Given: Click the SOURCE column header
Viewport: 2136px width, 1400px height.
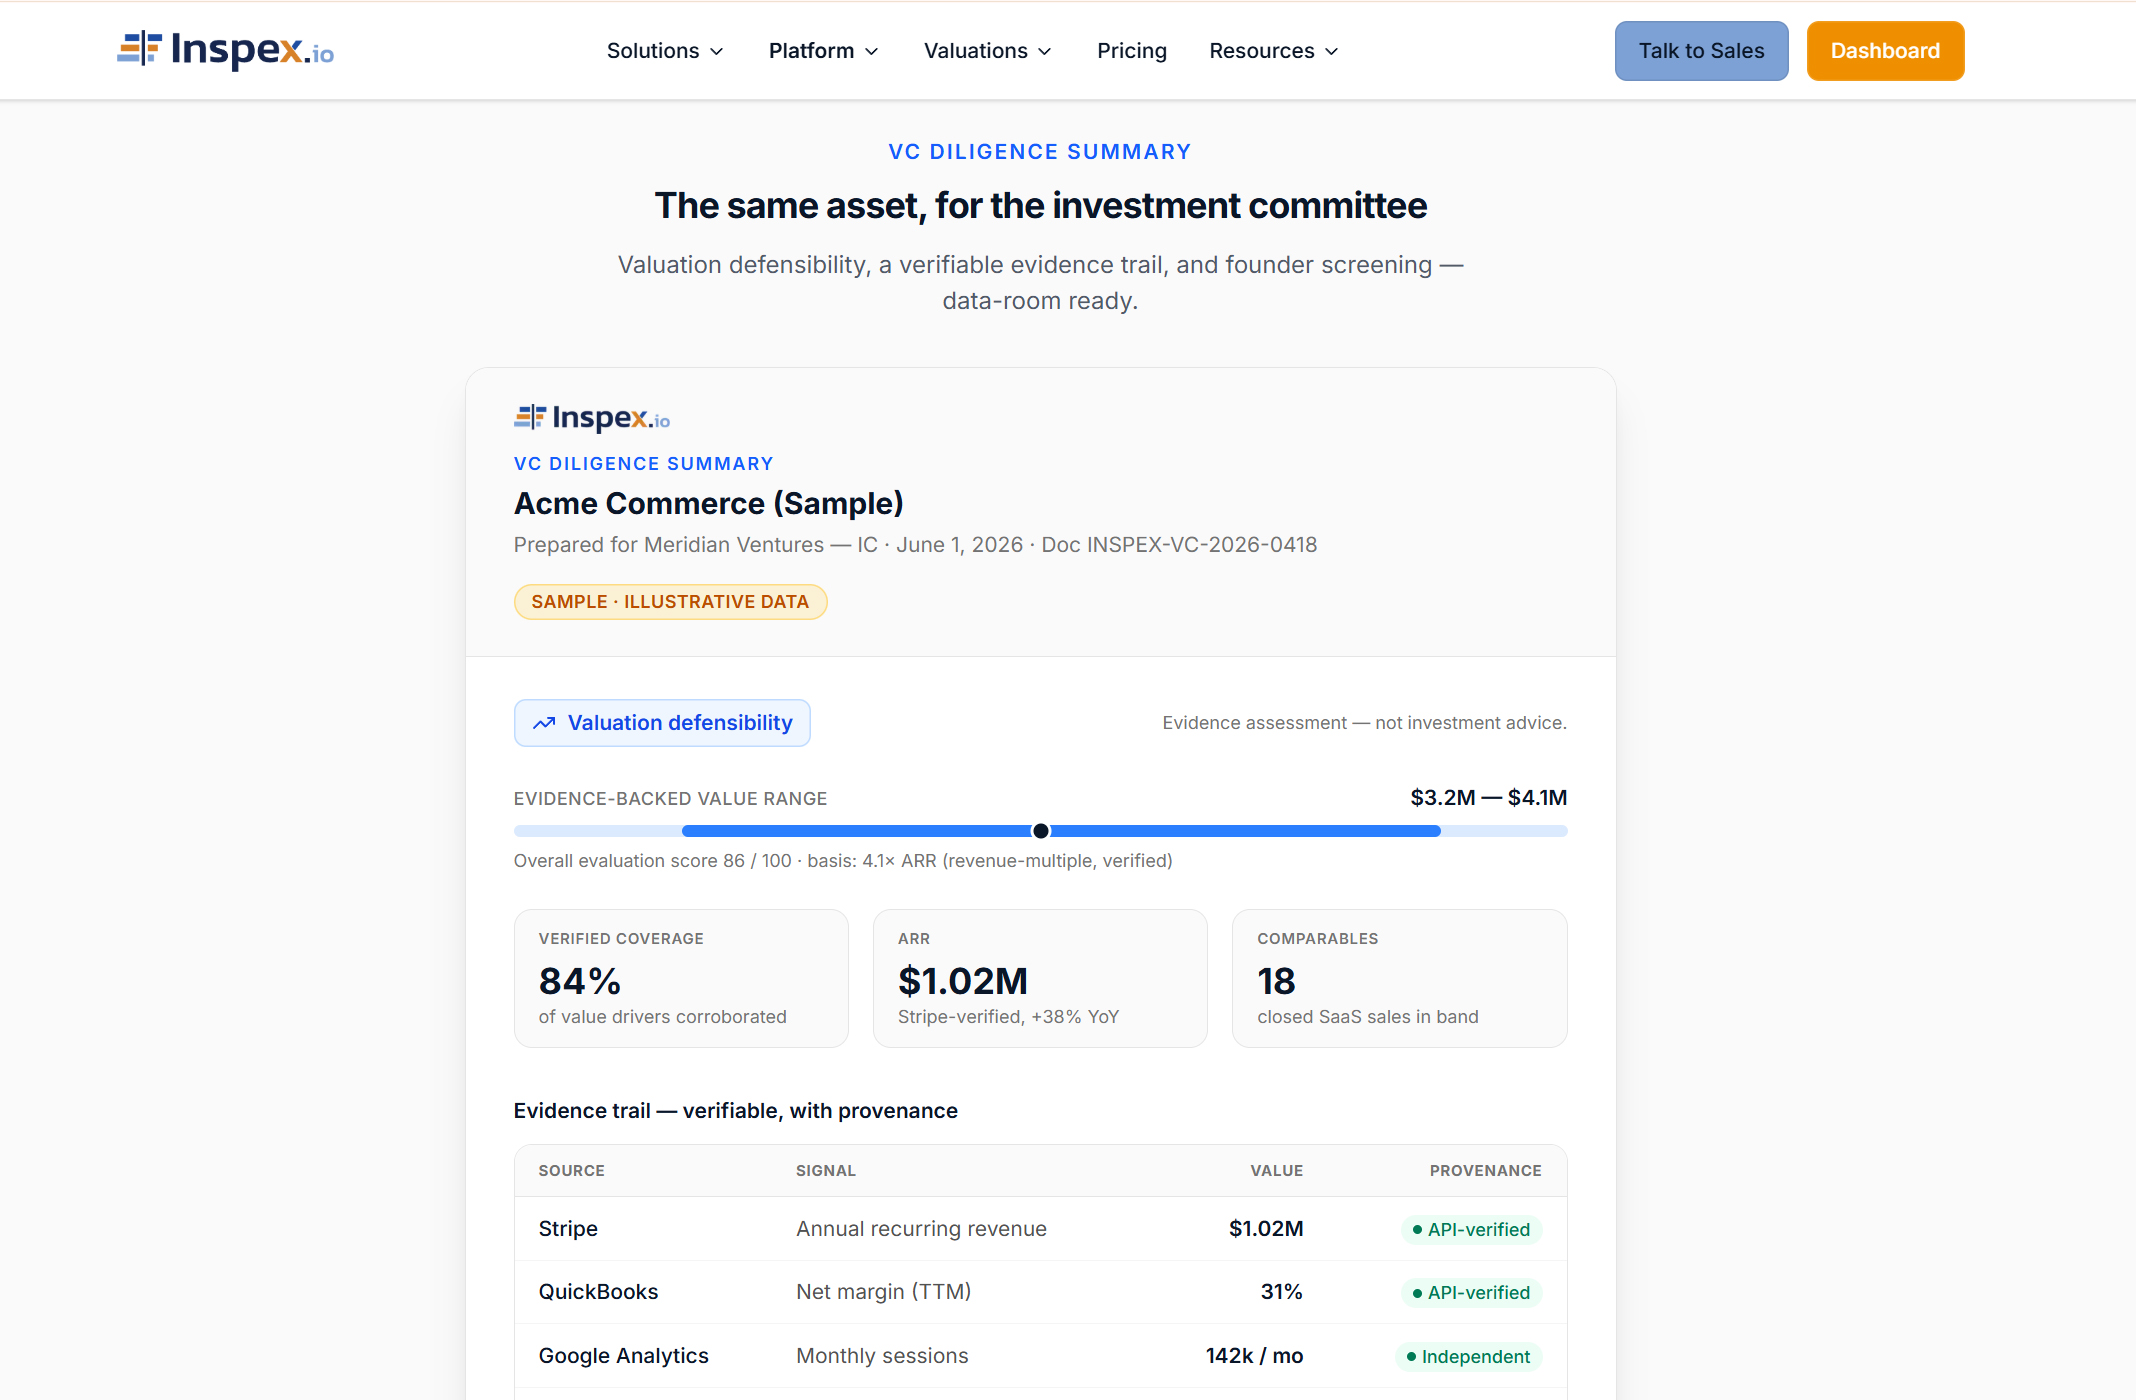Looking at the screenshot, I should [x=571, y=1171].
